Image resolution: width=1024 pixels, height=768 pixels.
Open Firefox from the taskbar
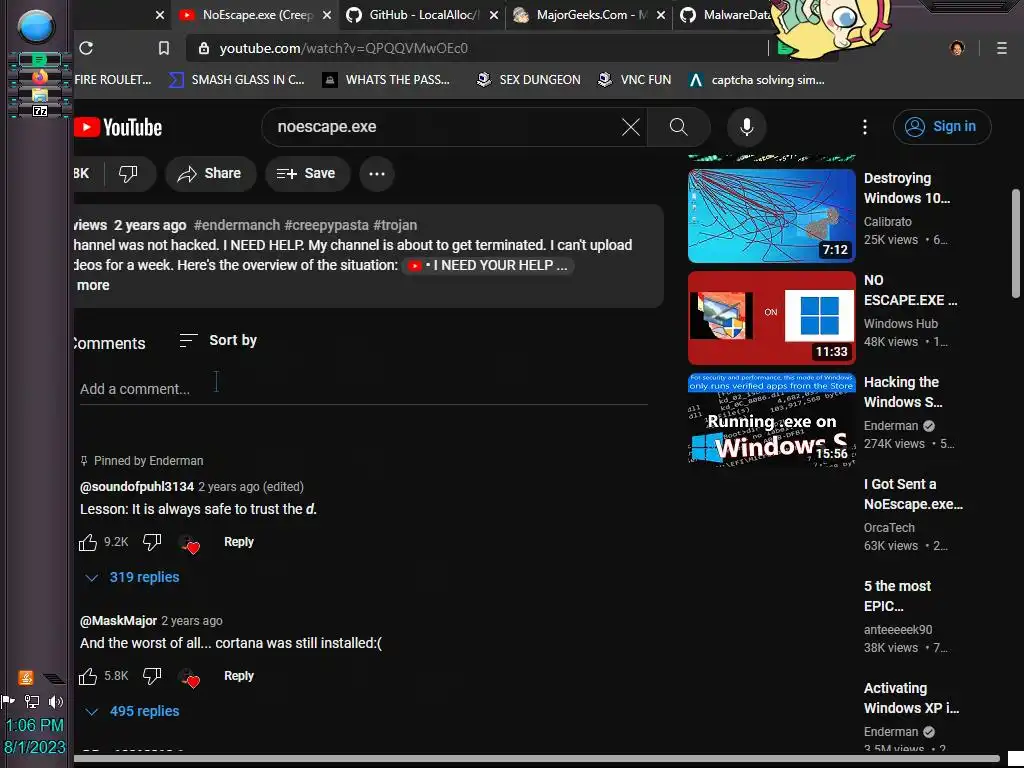(40, 77)
